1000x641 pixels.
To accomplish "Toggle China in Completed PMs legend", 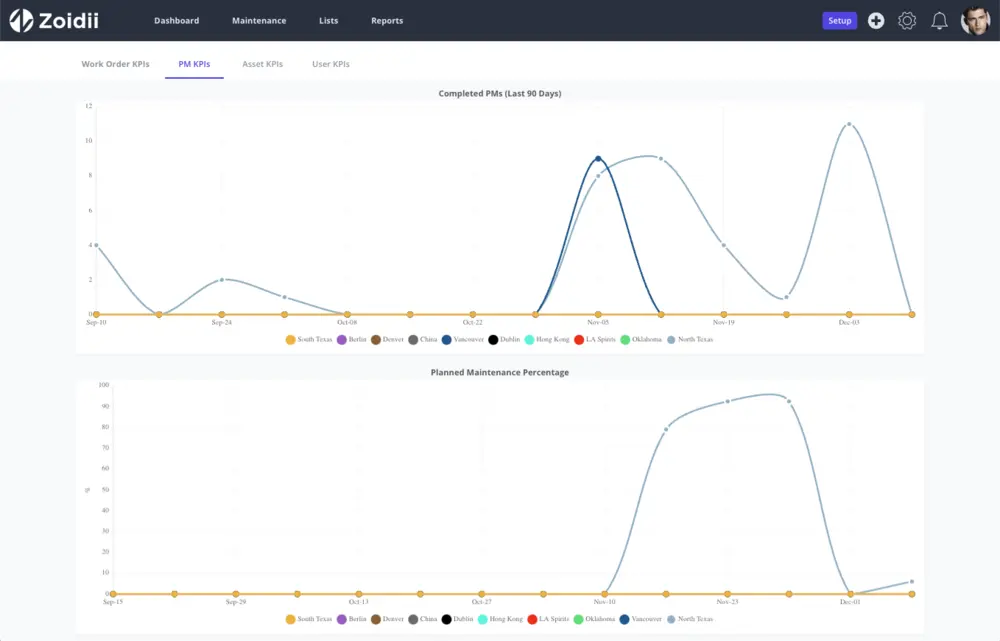I will point(423,339).
